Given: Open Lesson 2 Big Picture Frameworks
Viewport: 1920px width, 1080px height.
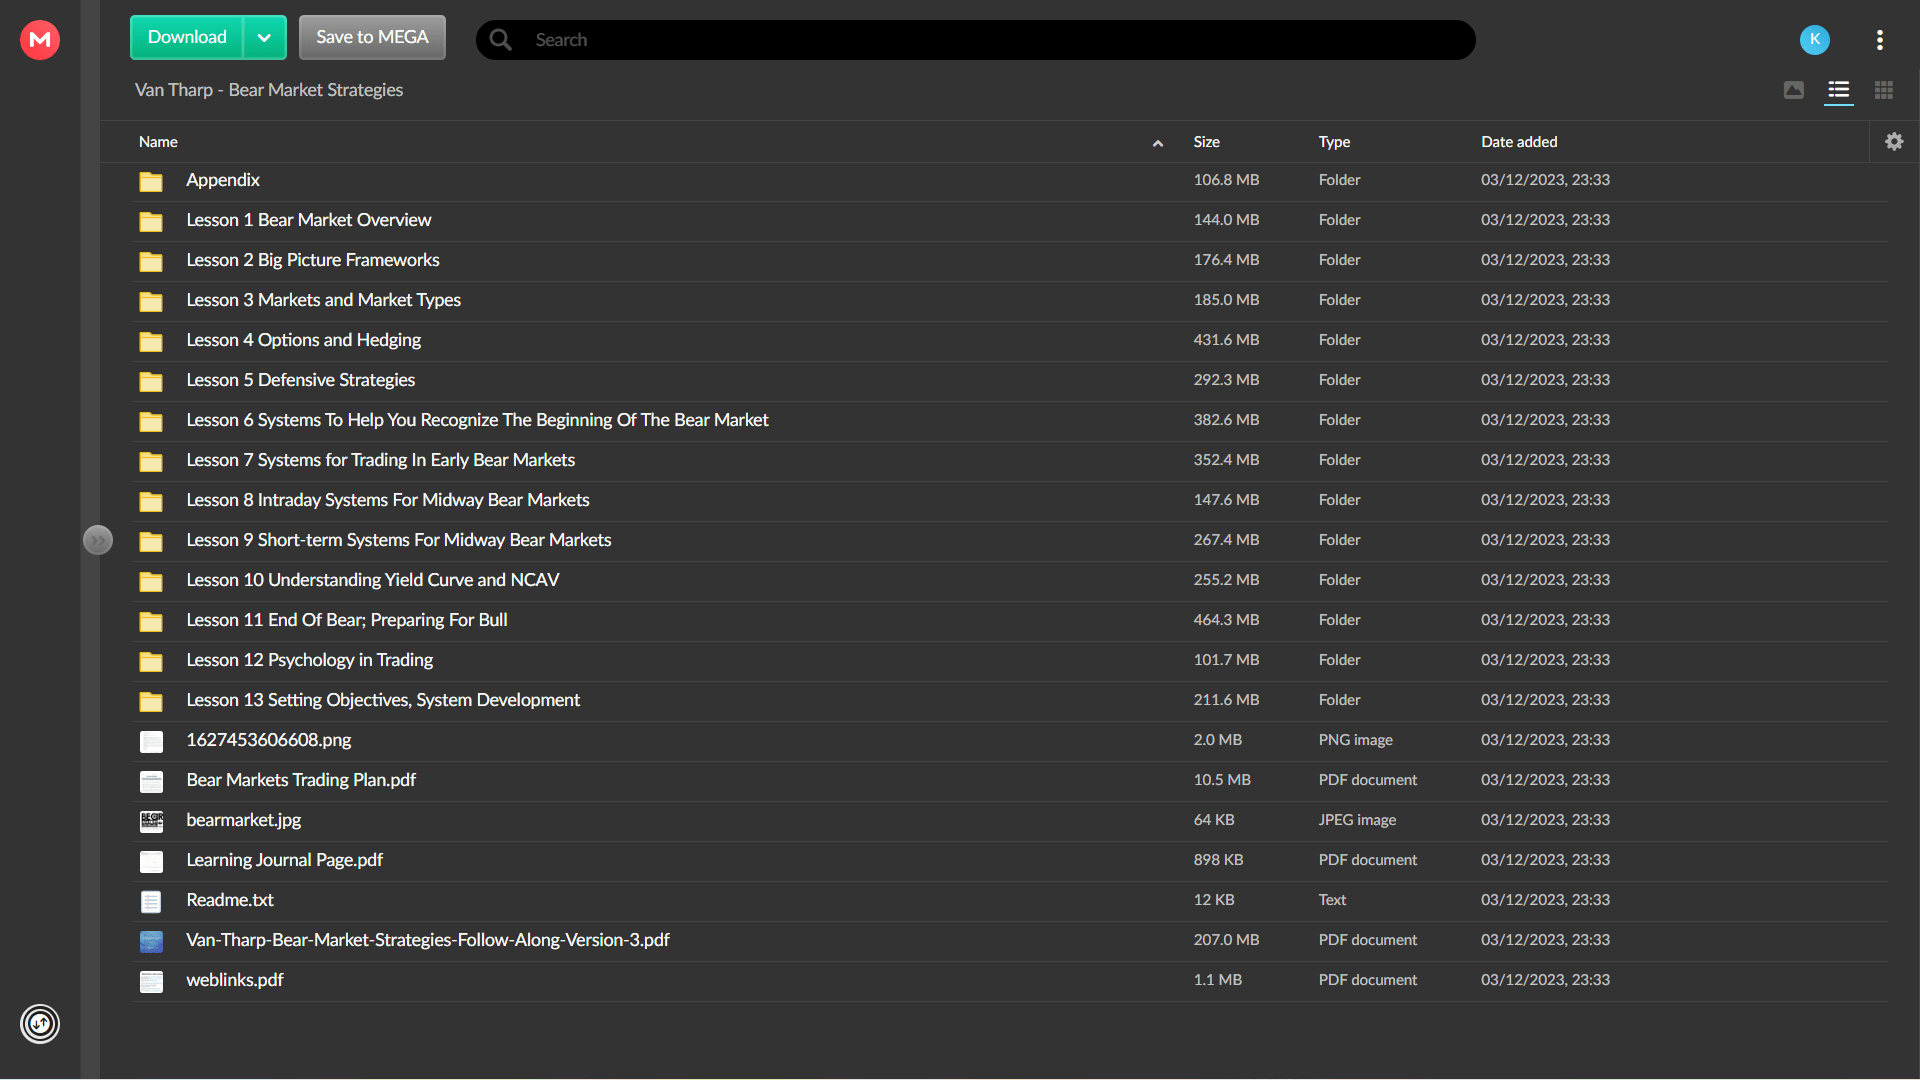Looking at the screenshot, I should point(313,260).
